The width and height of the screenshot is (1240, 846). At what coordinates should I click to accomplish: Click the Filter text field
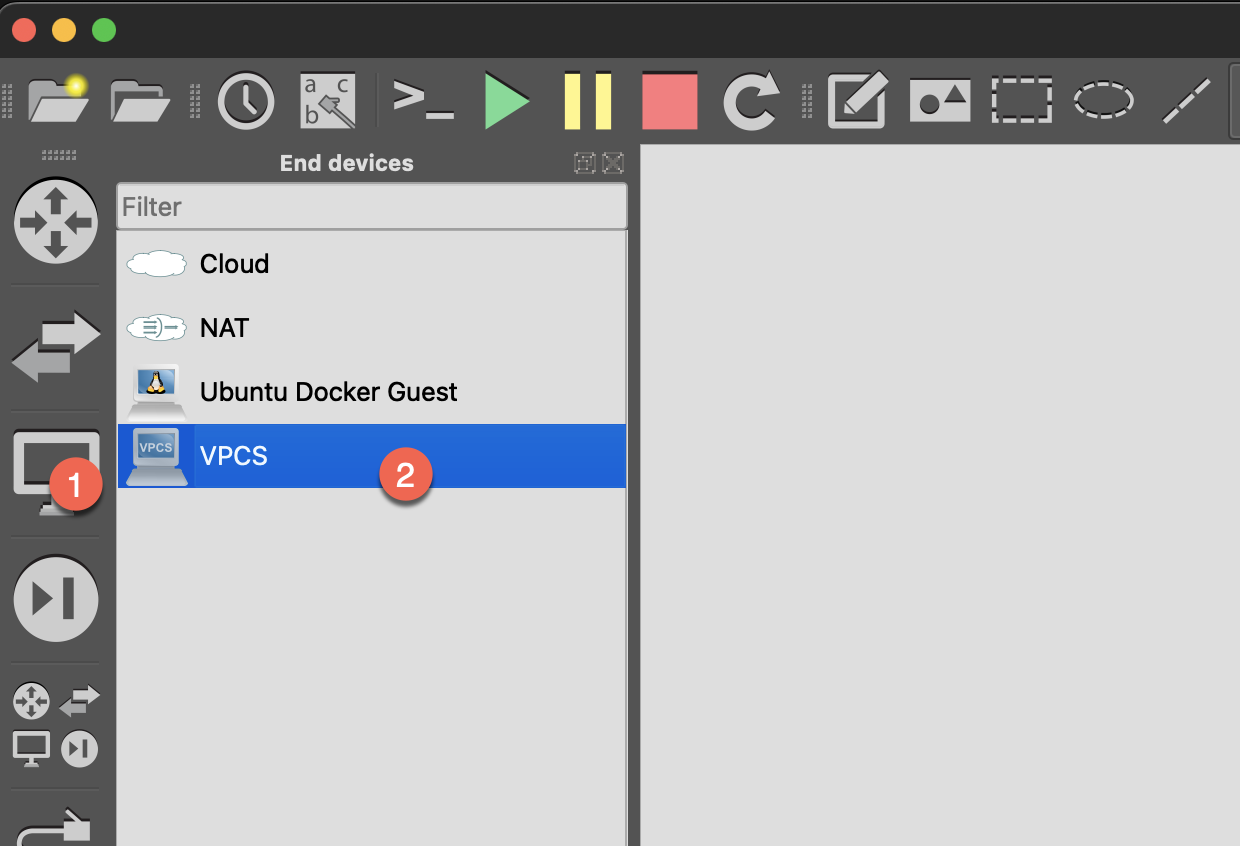tap(371, 207)
